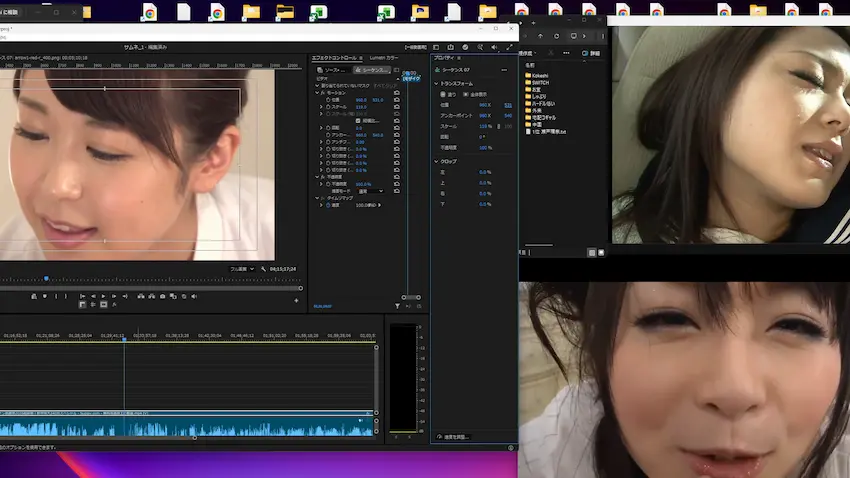This screenshot has width=850, height=478.
Task: Select the Source clip tab in Effect Controls
Action: click(334, 70)
